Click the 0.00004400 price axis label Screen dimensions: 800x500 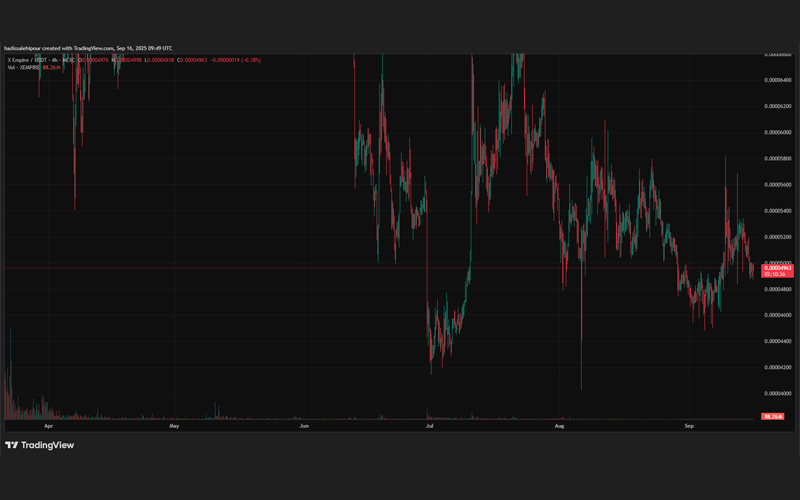pos(778,341)
